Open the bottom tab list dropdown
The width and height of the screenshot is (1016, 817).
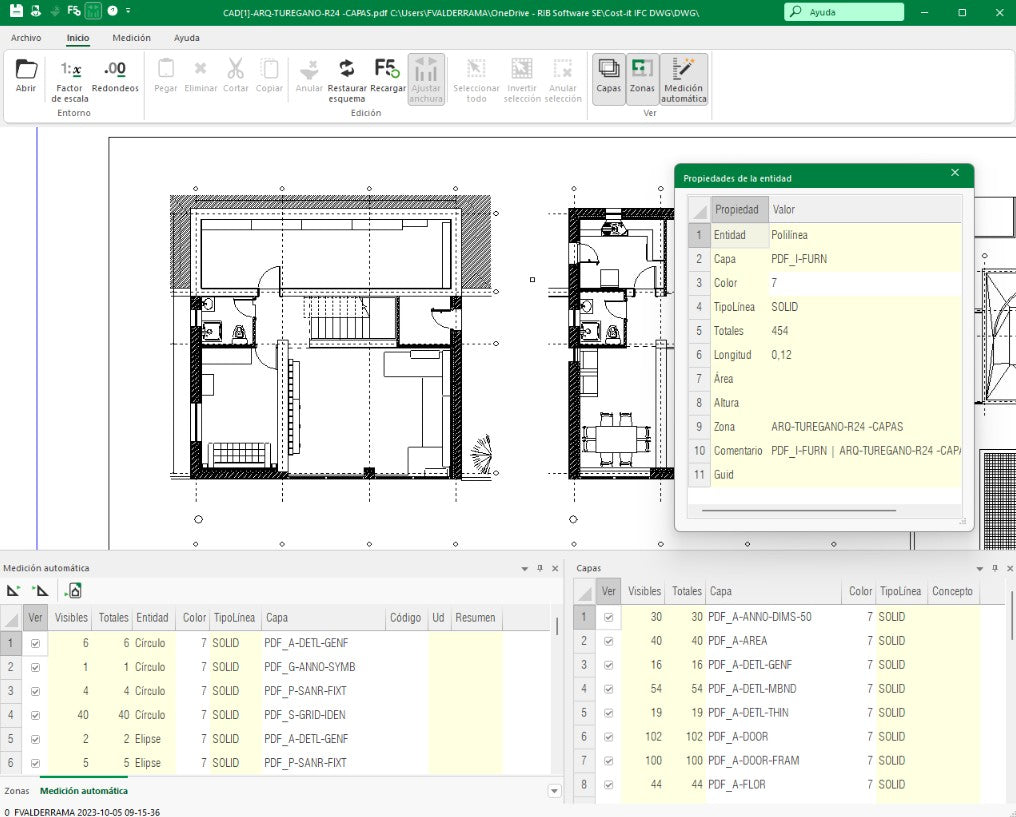pyautogui.click(x=555, y=791)
